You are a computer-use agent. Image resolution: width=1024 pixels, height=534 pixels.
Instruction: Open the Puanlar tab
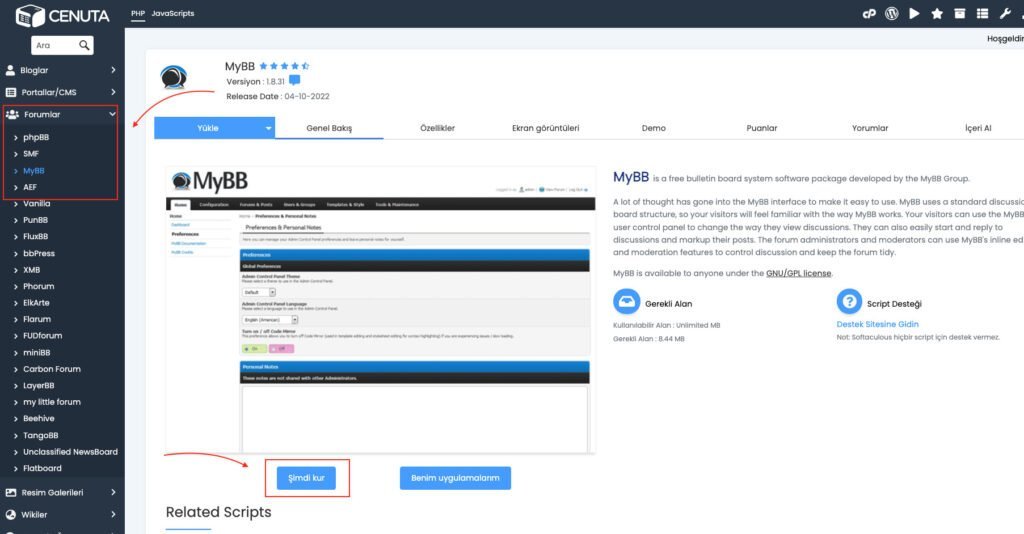762,128
